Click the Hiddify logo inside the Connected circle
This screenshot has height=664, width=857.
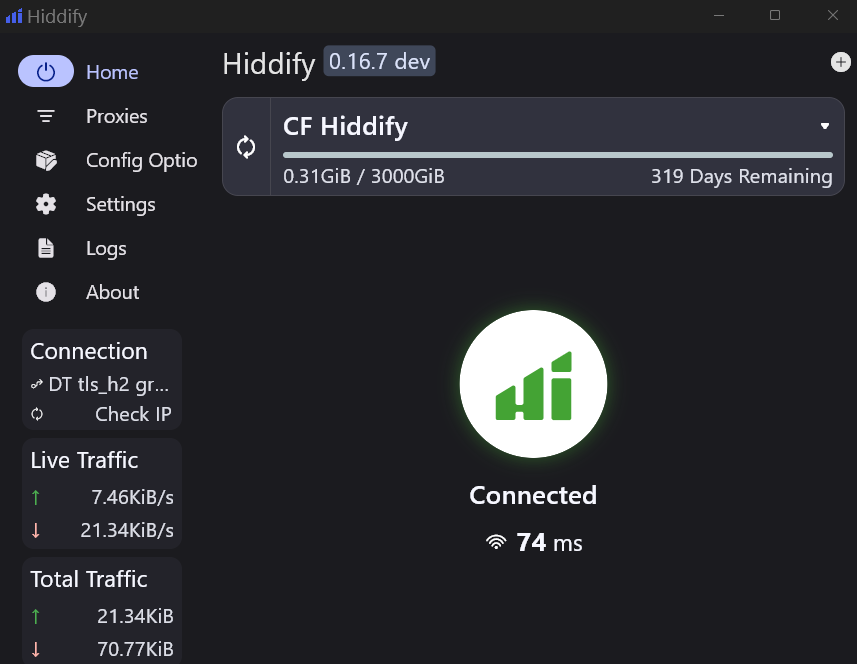point(533,383)
